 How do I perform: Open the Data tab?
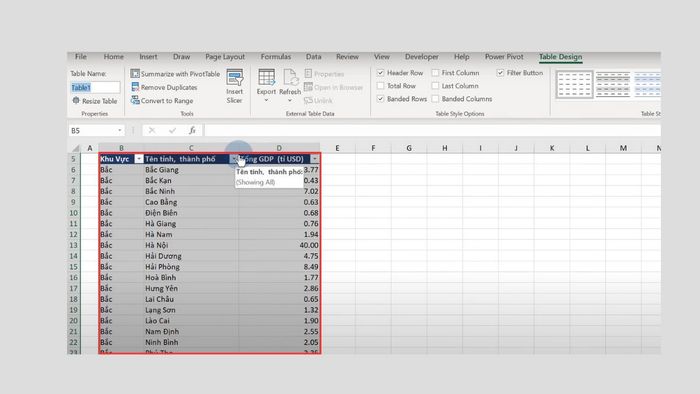pyautogui.click(x=313, y=57)
